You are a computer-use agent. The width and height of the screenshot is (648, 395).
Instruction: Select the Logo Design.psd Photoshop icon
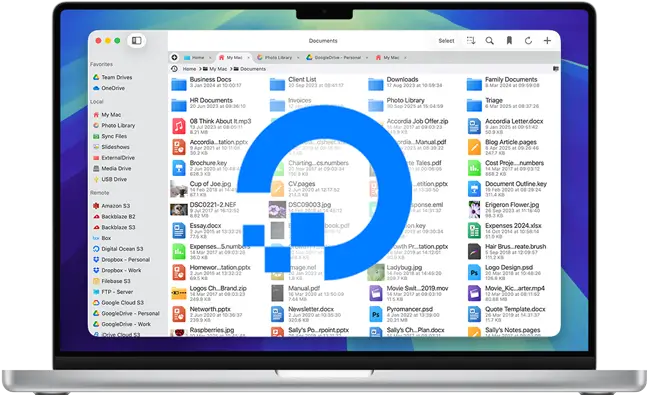point(474,272)
